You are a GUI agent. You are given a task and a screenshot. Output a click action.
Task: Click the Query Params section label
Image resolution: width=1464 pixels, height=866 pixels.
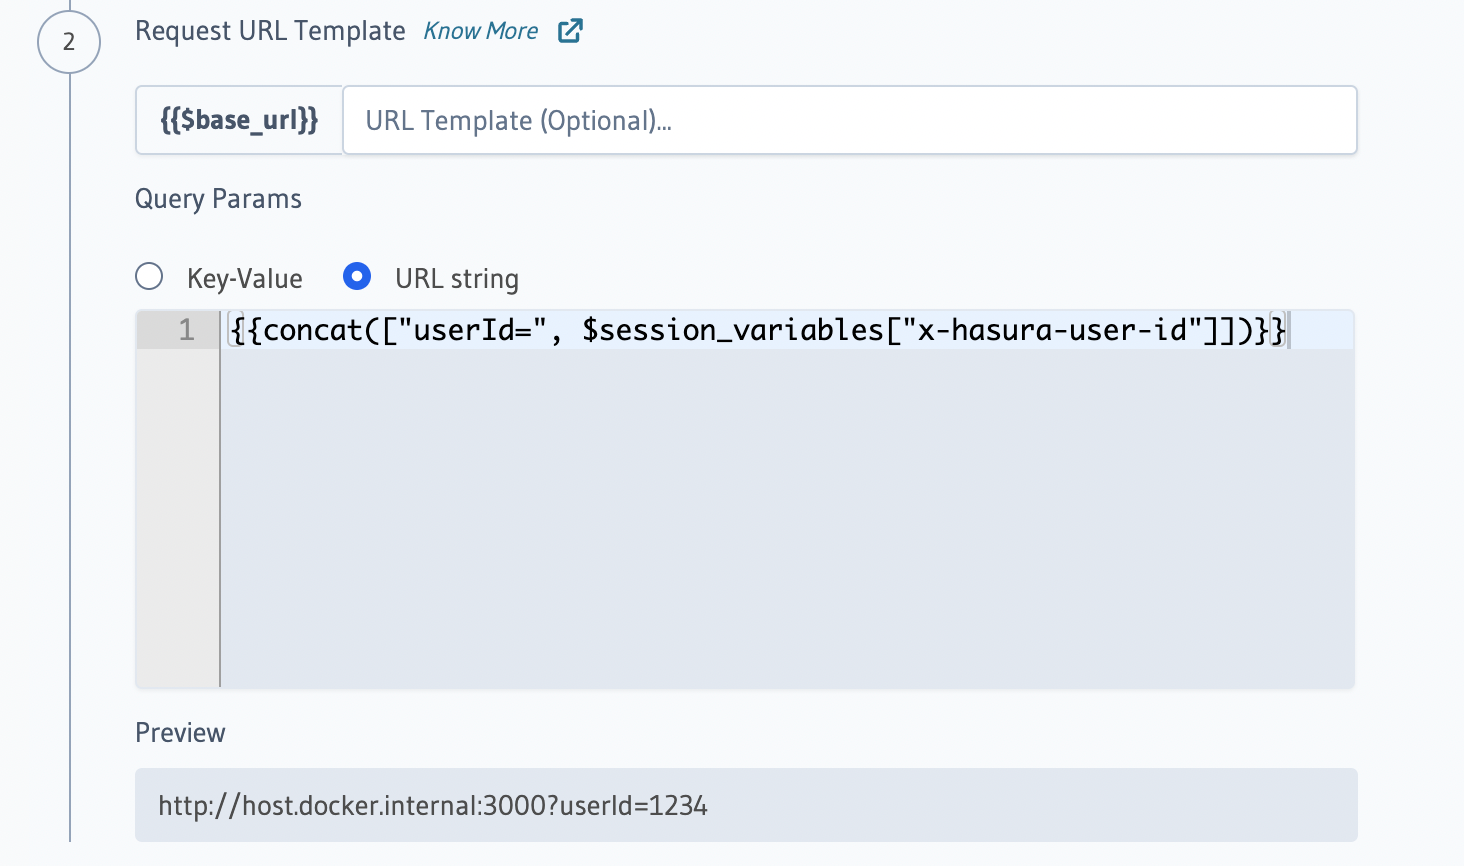pos(218,199)
